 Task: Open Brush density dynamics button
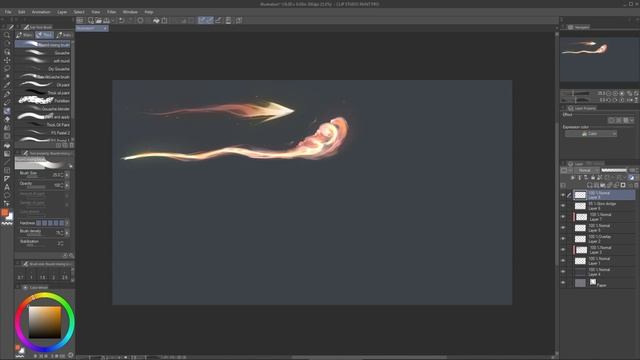coord(67,233)
